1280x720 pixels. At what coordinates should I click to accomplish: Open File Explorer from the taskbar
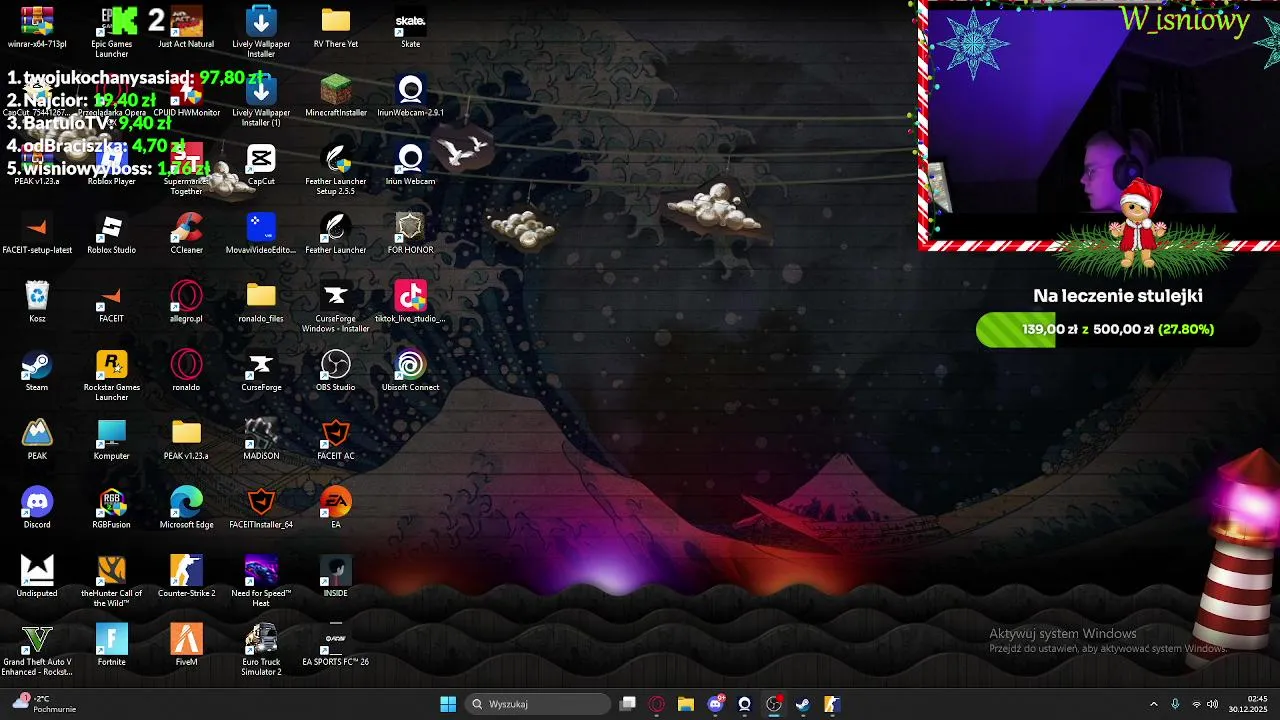tap(686, 704)
